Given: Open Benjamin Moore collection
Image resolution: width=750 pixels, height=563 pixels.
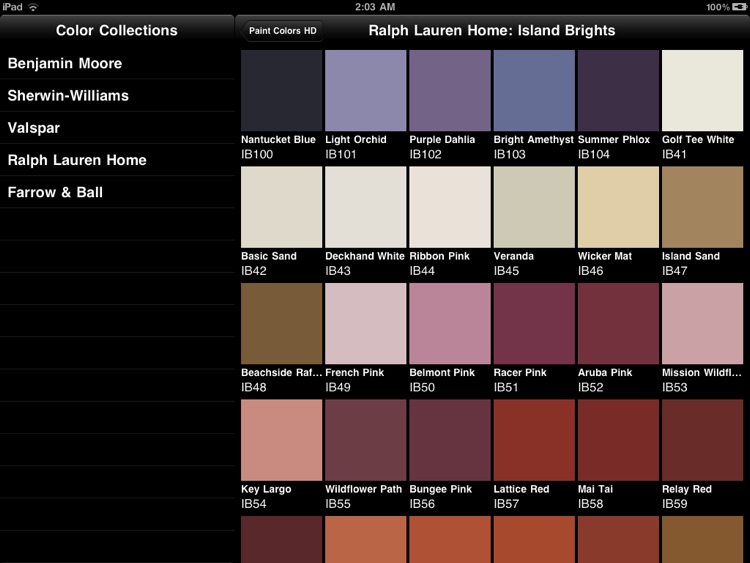Looking at the screenshot, I should (x=117, y=63).
